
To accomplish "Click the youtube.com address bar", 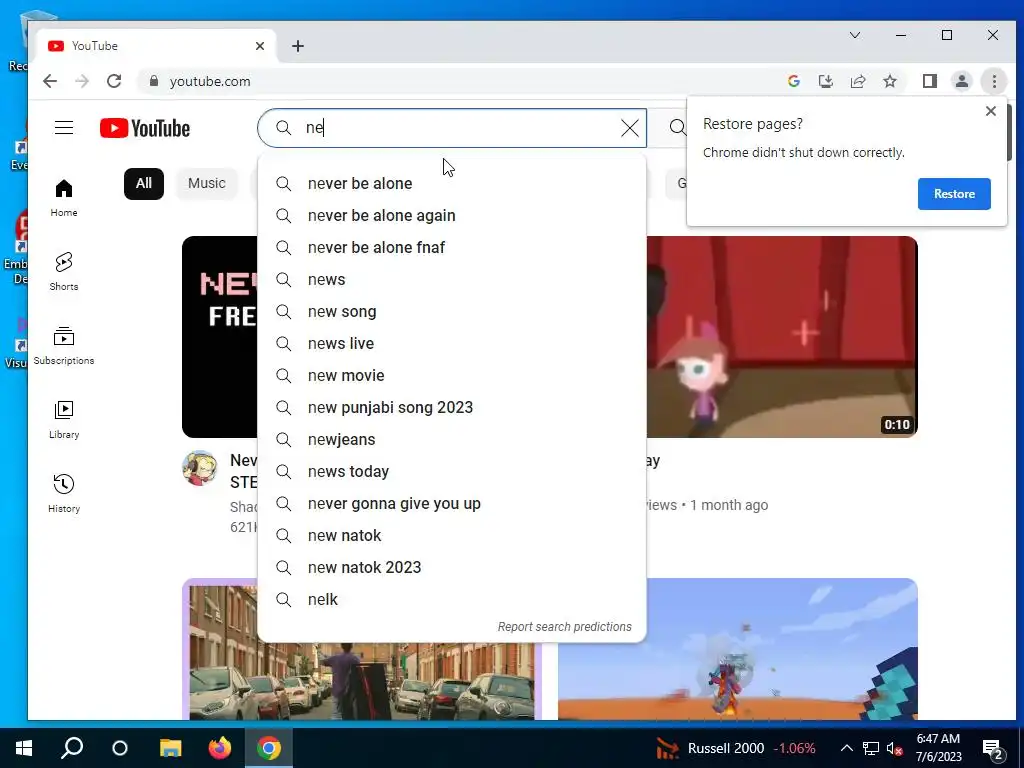I will pyautogui.click(x=457, y=81).
